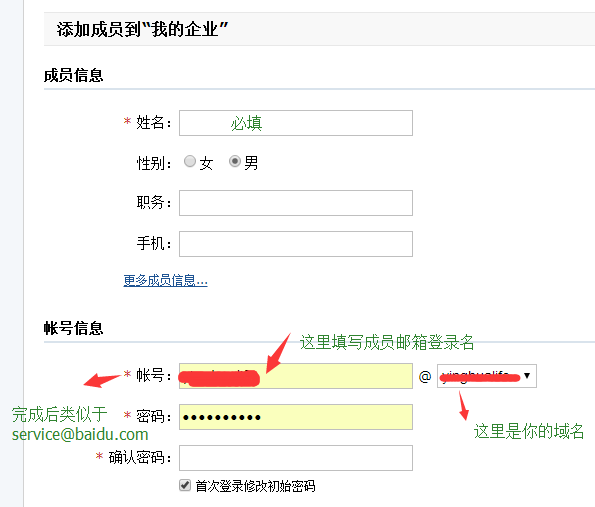Viewport: 595px width, 507px height.
Task: Toggle the 首次登录修改初始密码 checkbox
Action: 185,485
